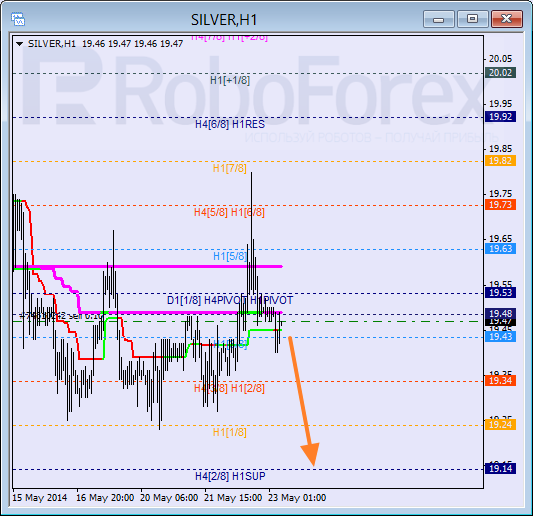Maximize the SILVER,H1 chart window
The width and height of the screenshot is (533, 516).
472,19
